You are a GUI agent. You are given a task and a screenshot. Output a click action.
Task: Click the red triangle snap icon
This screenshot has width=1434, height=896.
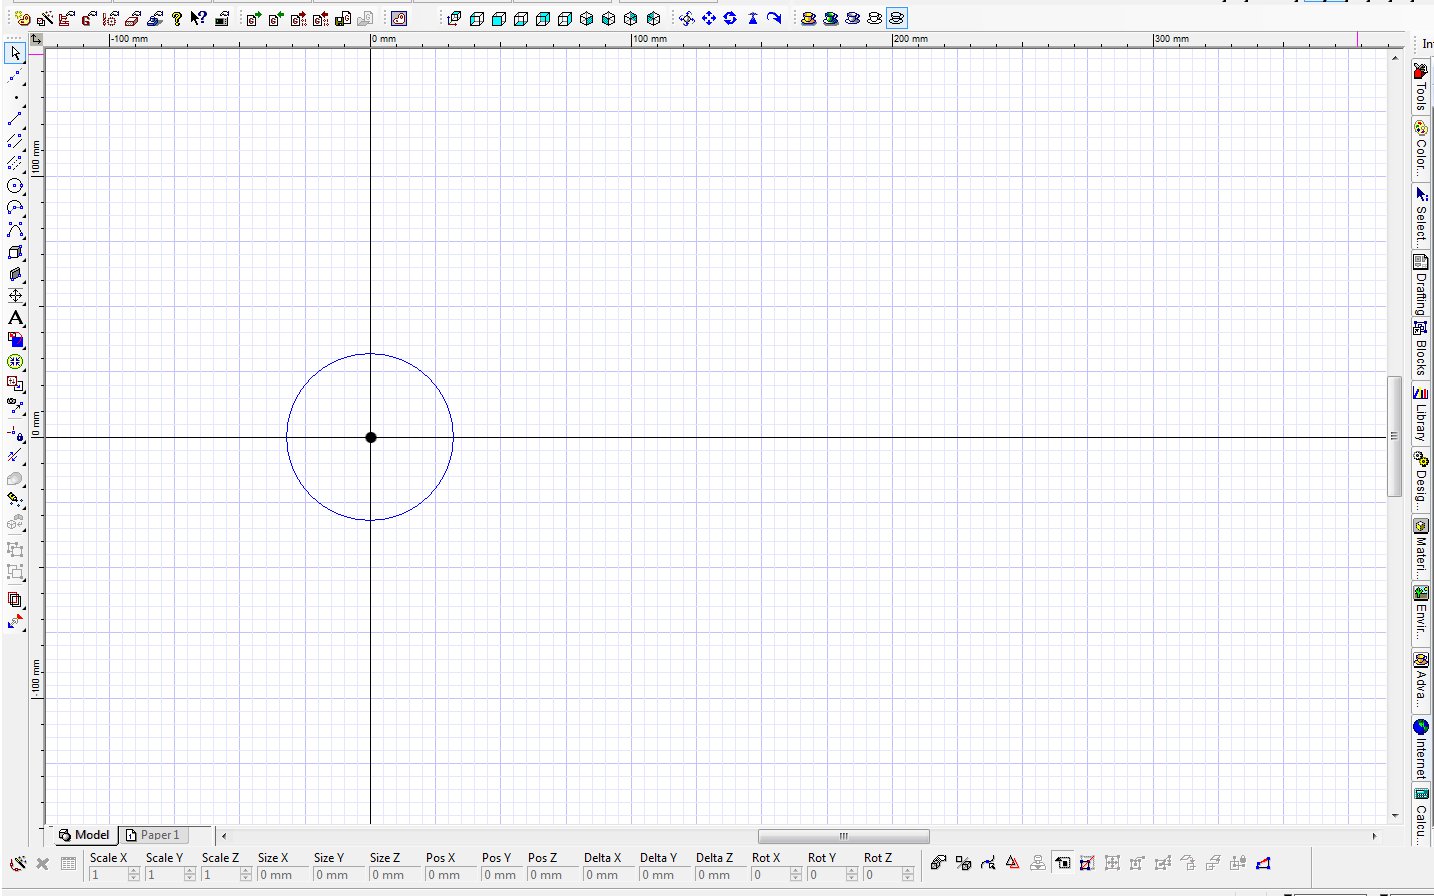1012,863
